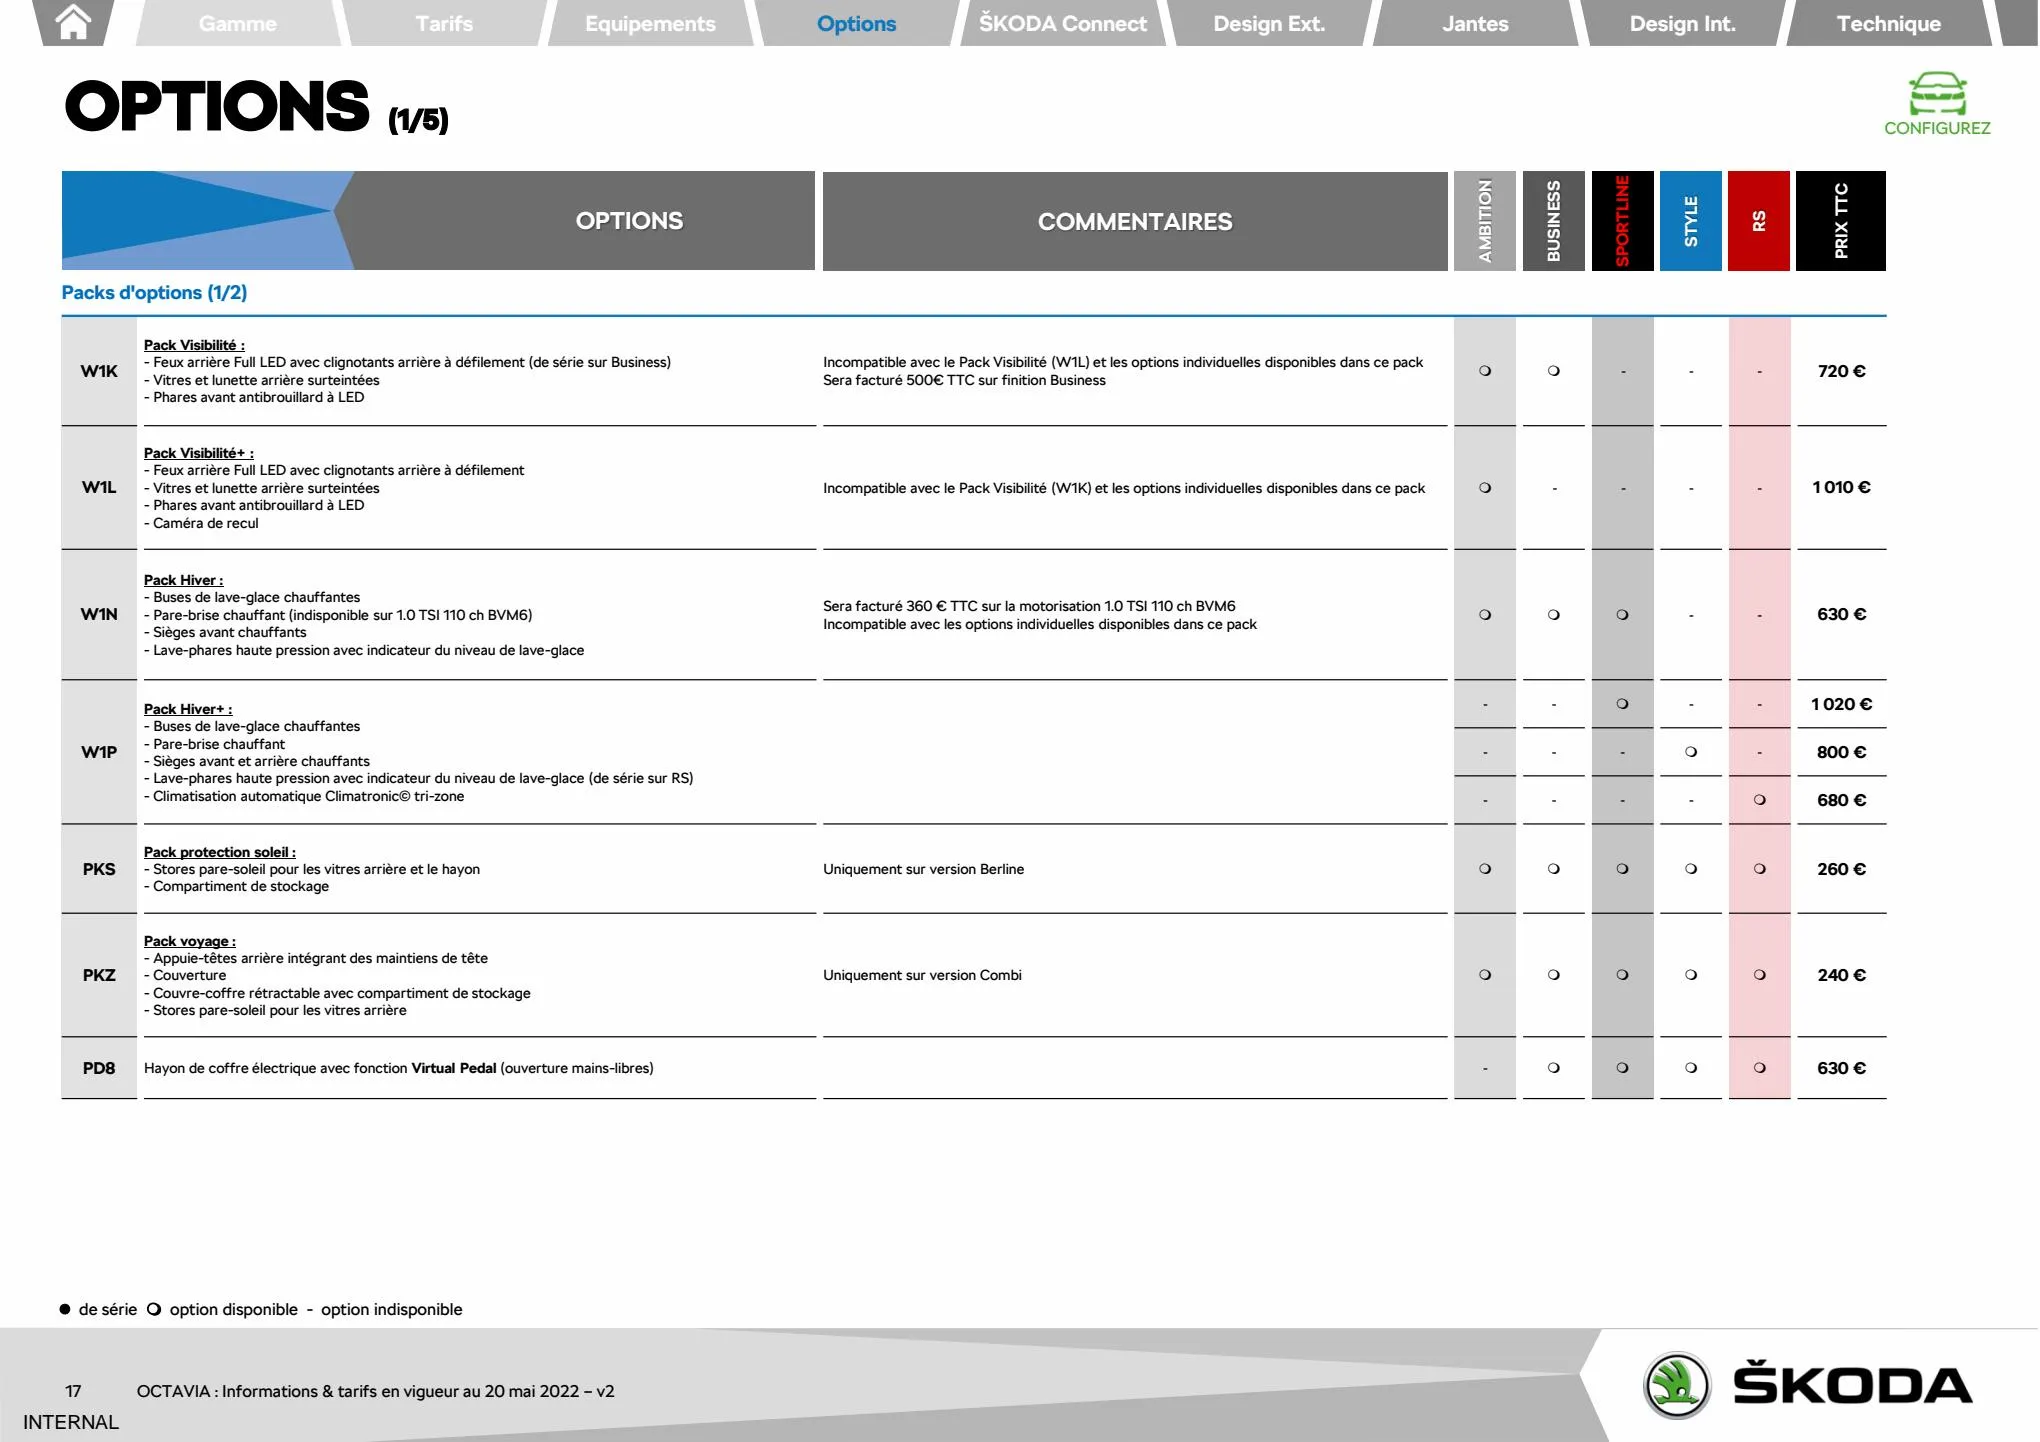Click the PKS row RS circle
The width and height of the screenshot is (2040, 1442).
coord(1760,869)
